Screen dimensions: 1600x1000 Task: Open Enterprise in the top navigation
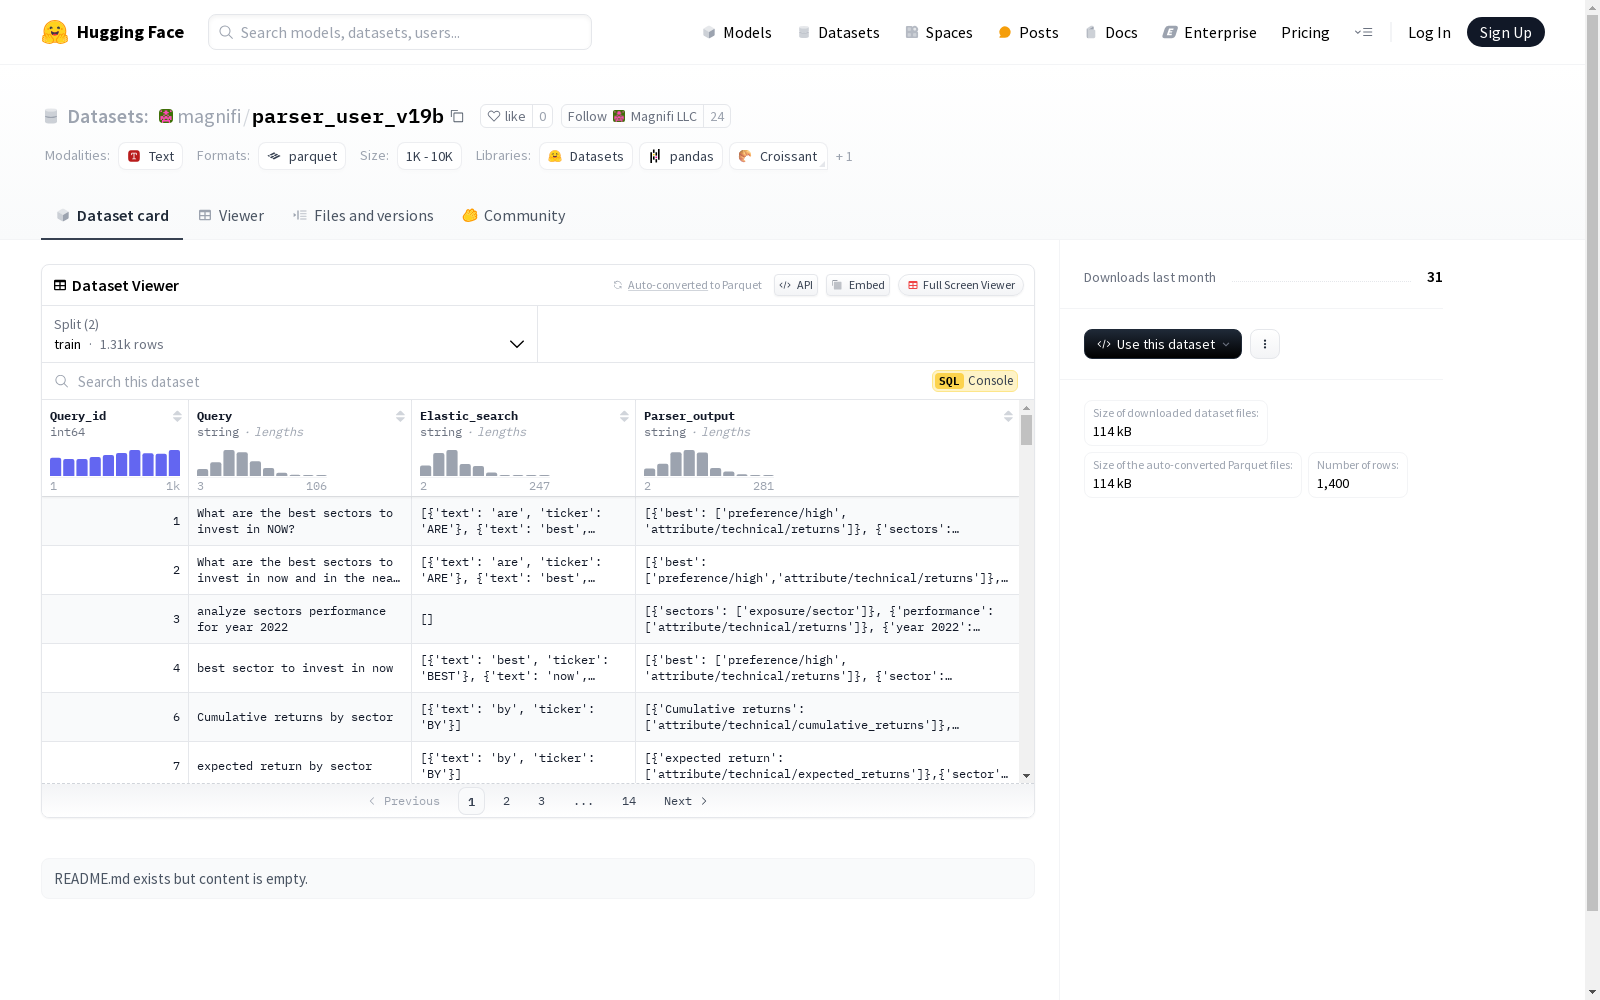click(1209, 32)
